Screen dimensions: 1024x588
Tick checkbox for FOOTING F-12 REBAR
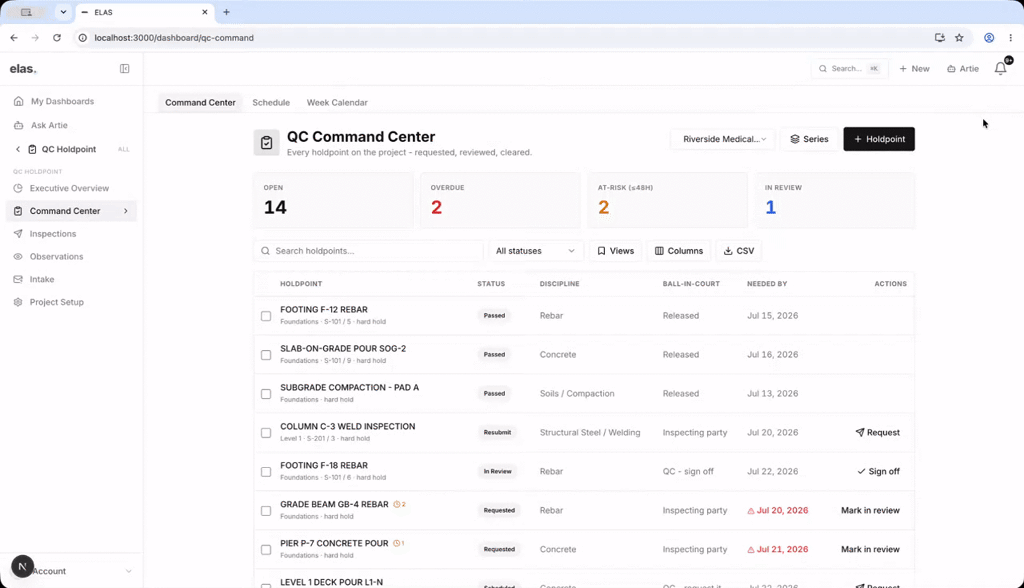pyautogui.click(x=266, y=316)
